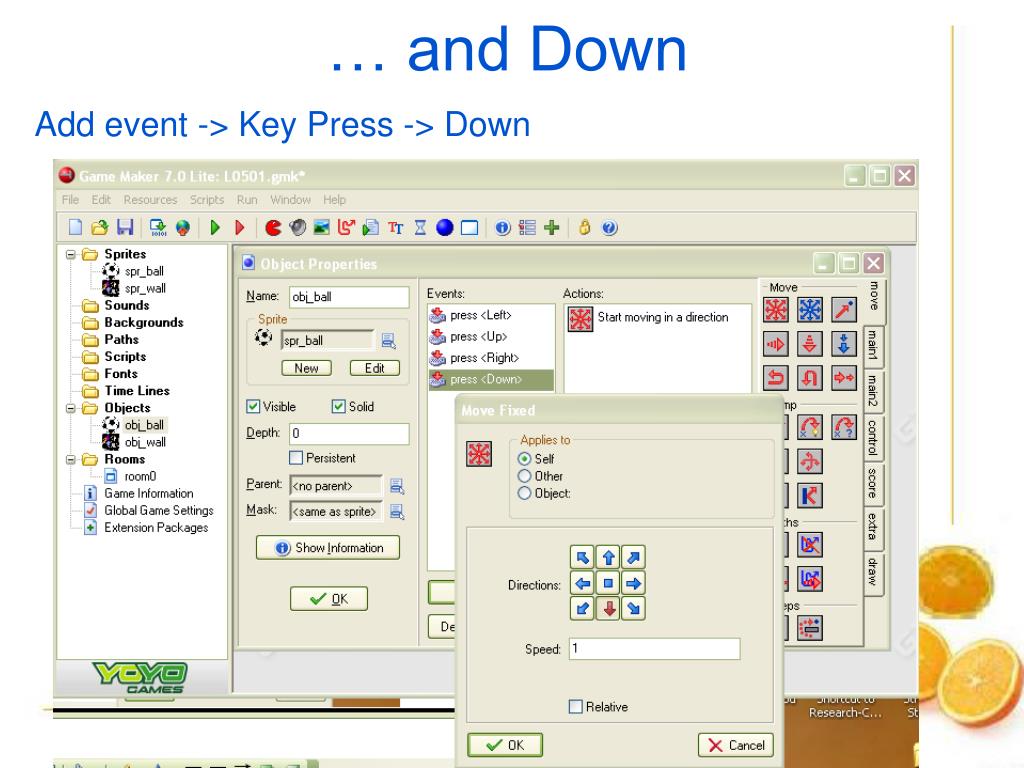
Task: Select the red Move Fixed action icon
Action: (776, 310)
